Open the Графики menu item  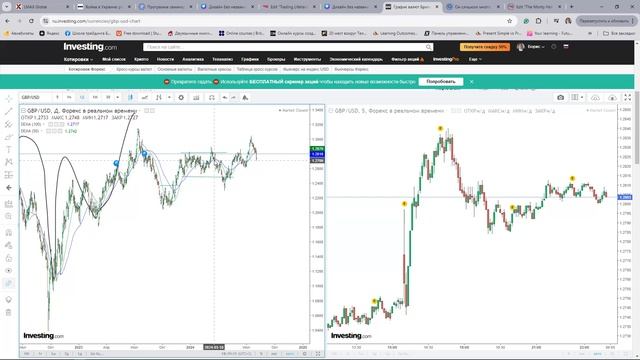[250, 59]
